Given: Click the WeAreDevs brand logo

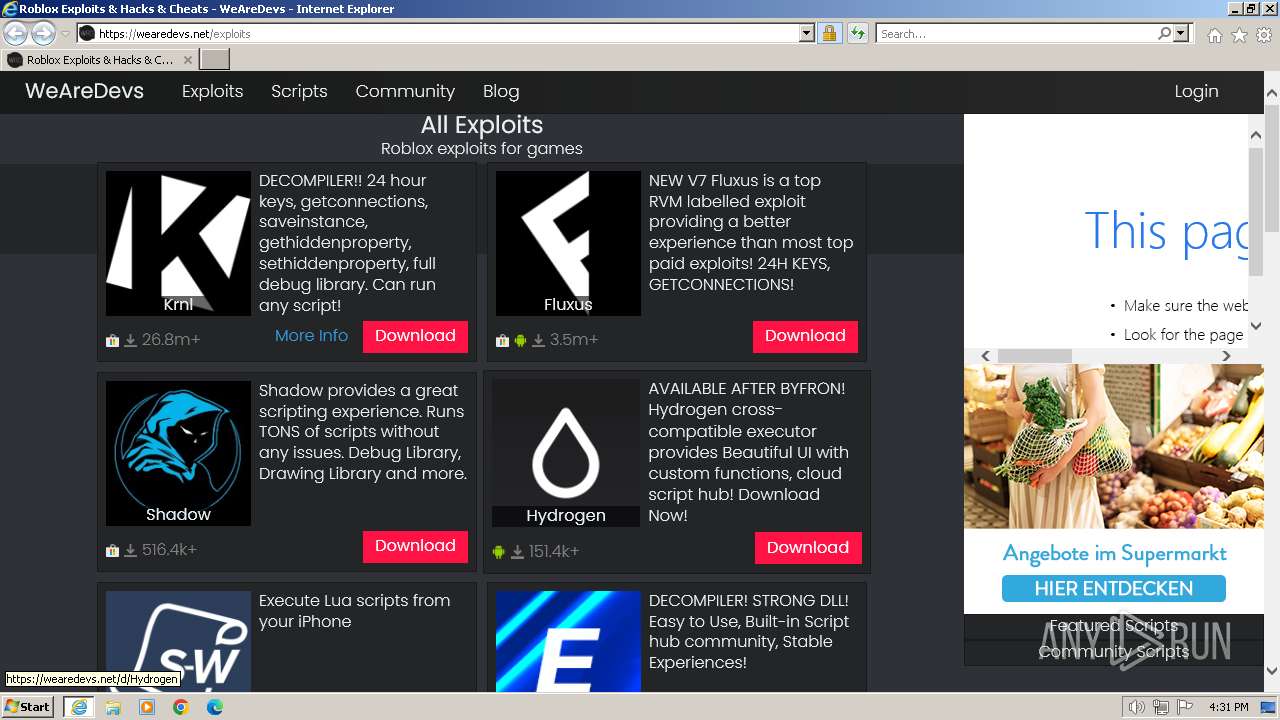Looking at the screenshot, I should coord(84,91).
